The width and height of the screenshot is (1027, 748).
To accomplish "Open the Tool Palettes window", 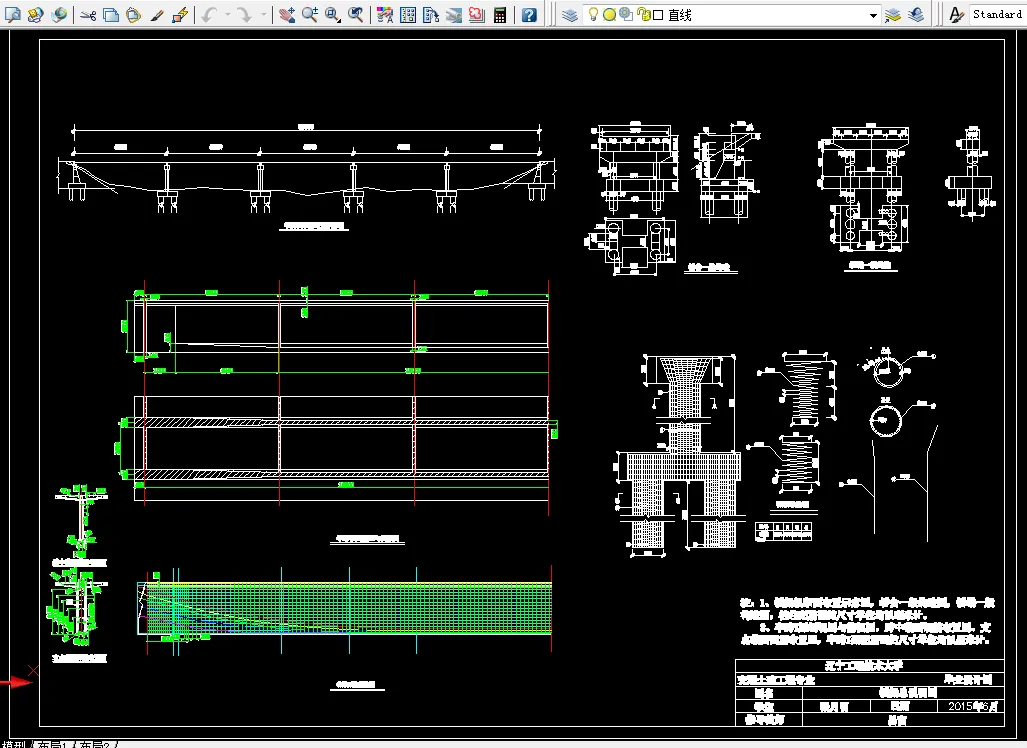I will (430, 14).
